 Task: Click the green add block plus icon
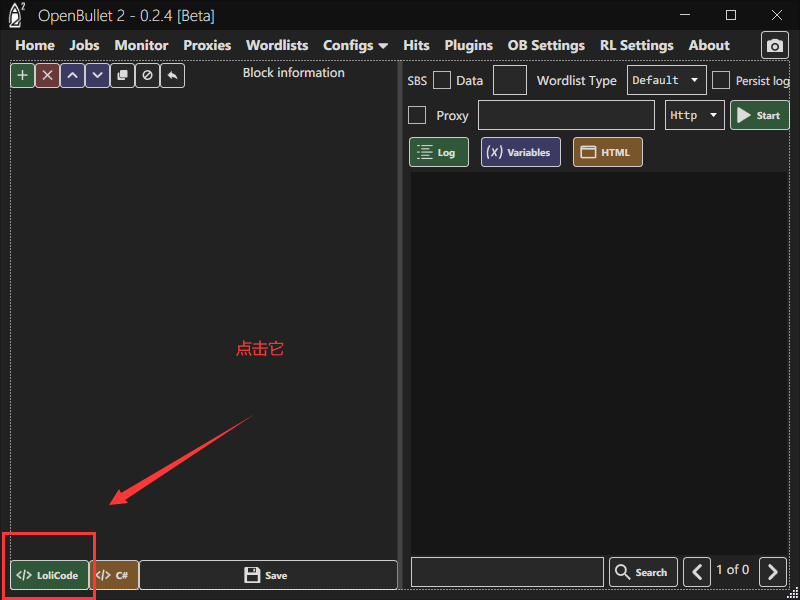pos(22,76)
